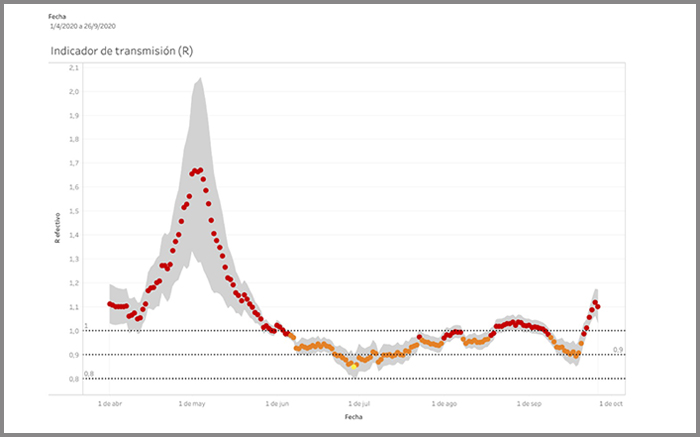This screenshot has height=437, width=700.
Task: Click the yellow lowest data point in July
Action: [x=354, y=366]
